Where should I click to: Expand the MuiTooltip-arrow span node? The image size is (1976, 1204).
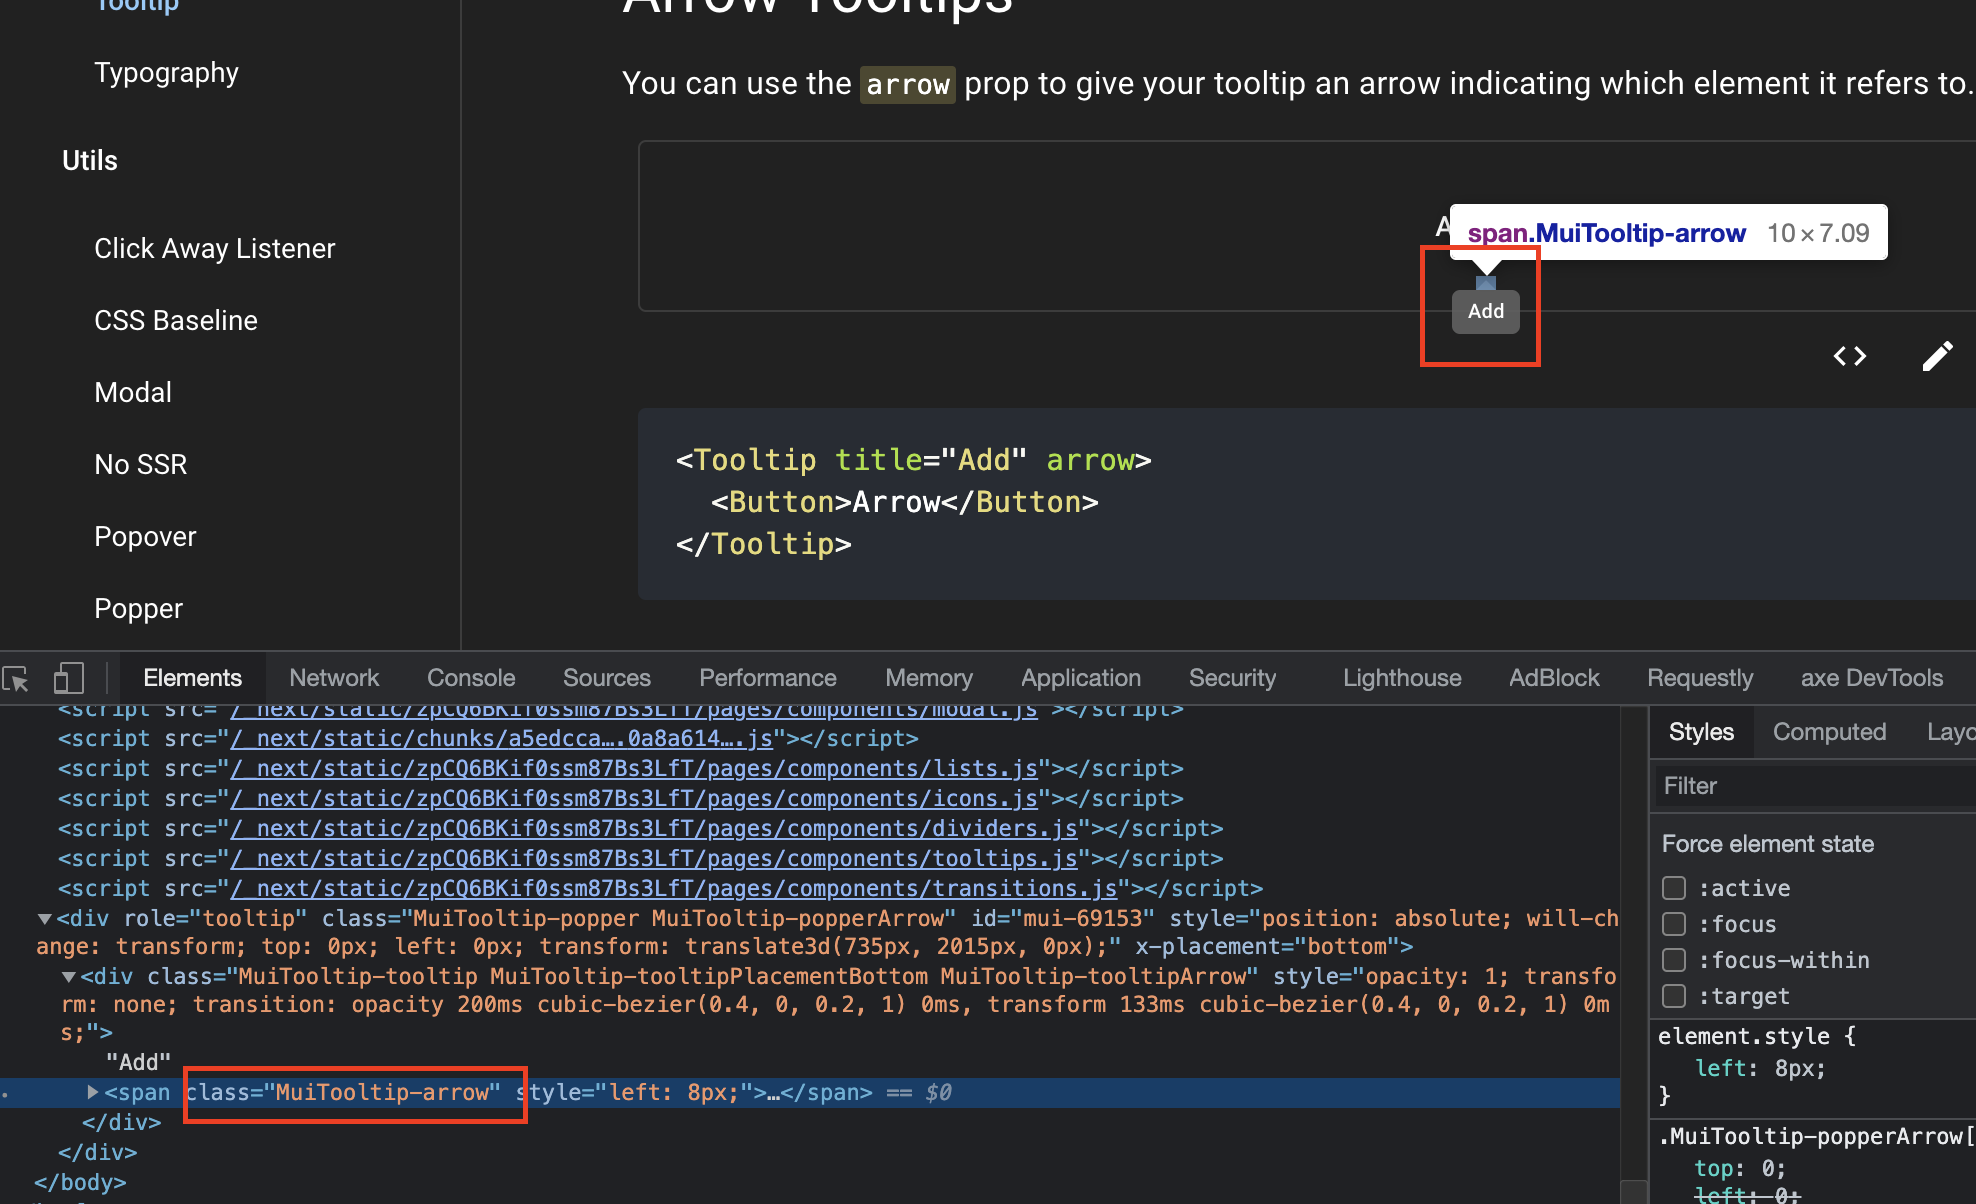(x=93, y=1092)
